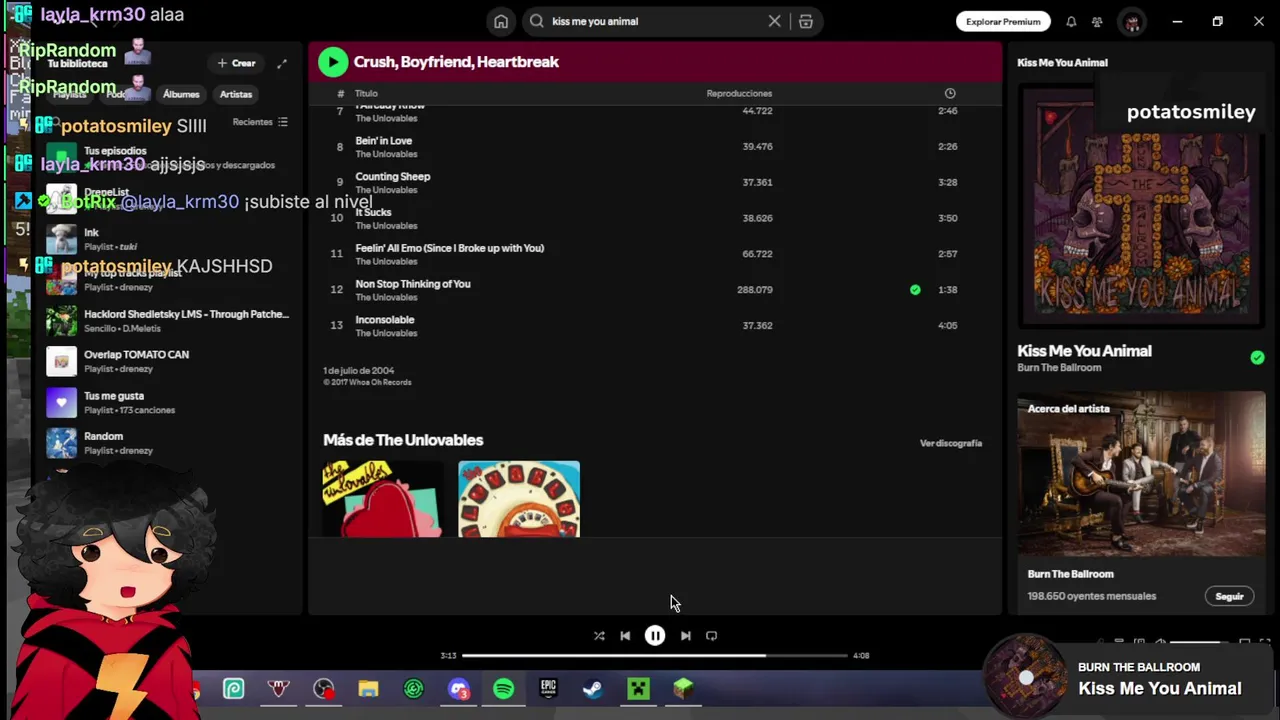Sort tracks by the Título column
Screen dimensions: 1280x720
click(366, 94)
